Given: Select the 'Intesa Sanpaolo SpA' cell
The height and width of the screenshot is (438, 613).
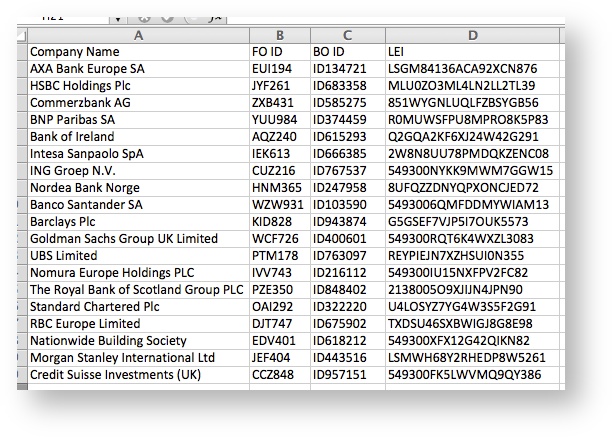Looking at the screenshot, I should [x=138, y=154].
